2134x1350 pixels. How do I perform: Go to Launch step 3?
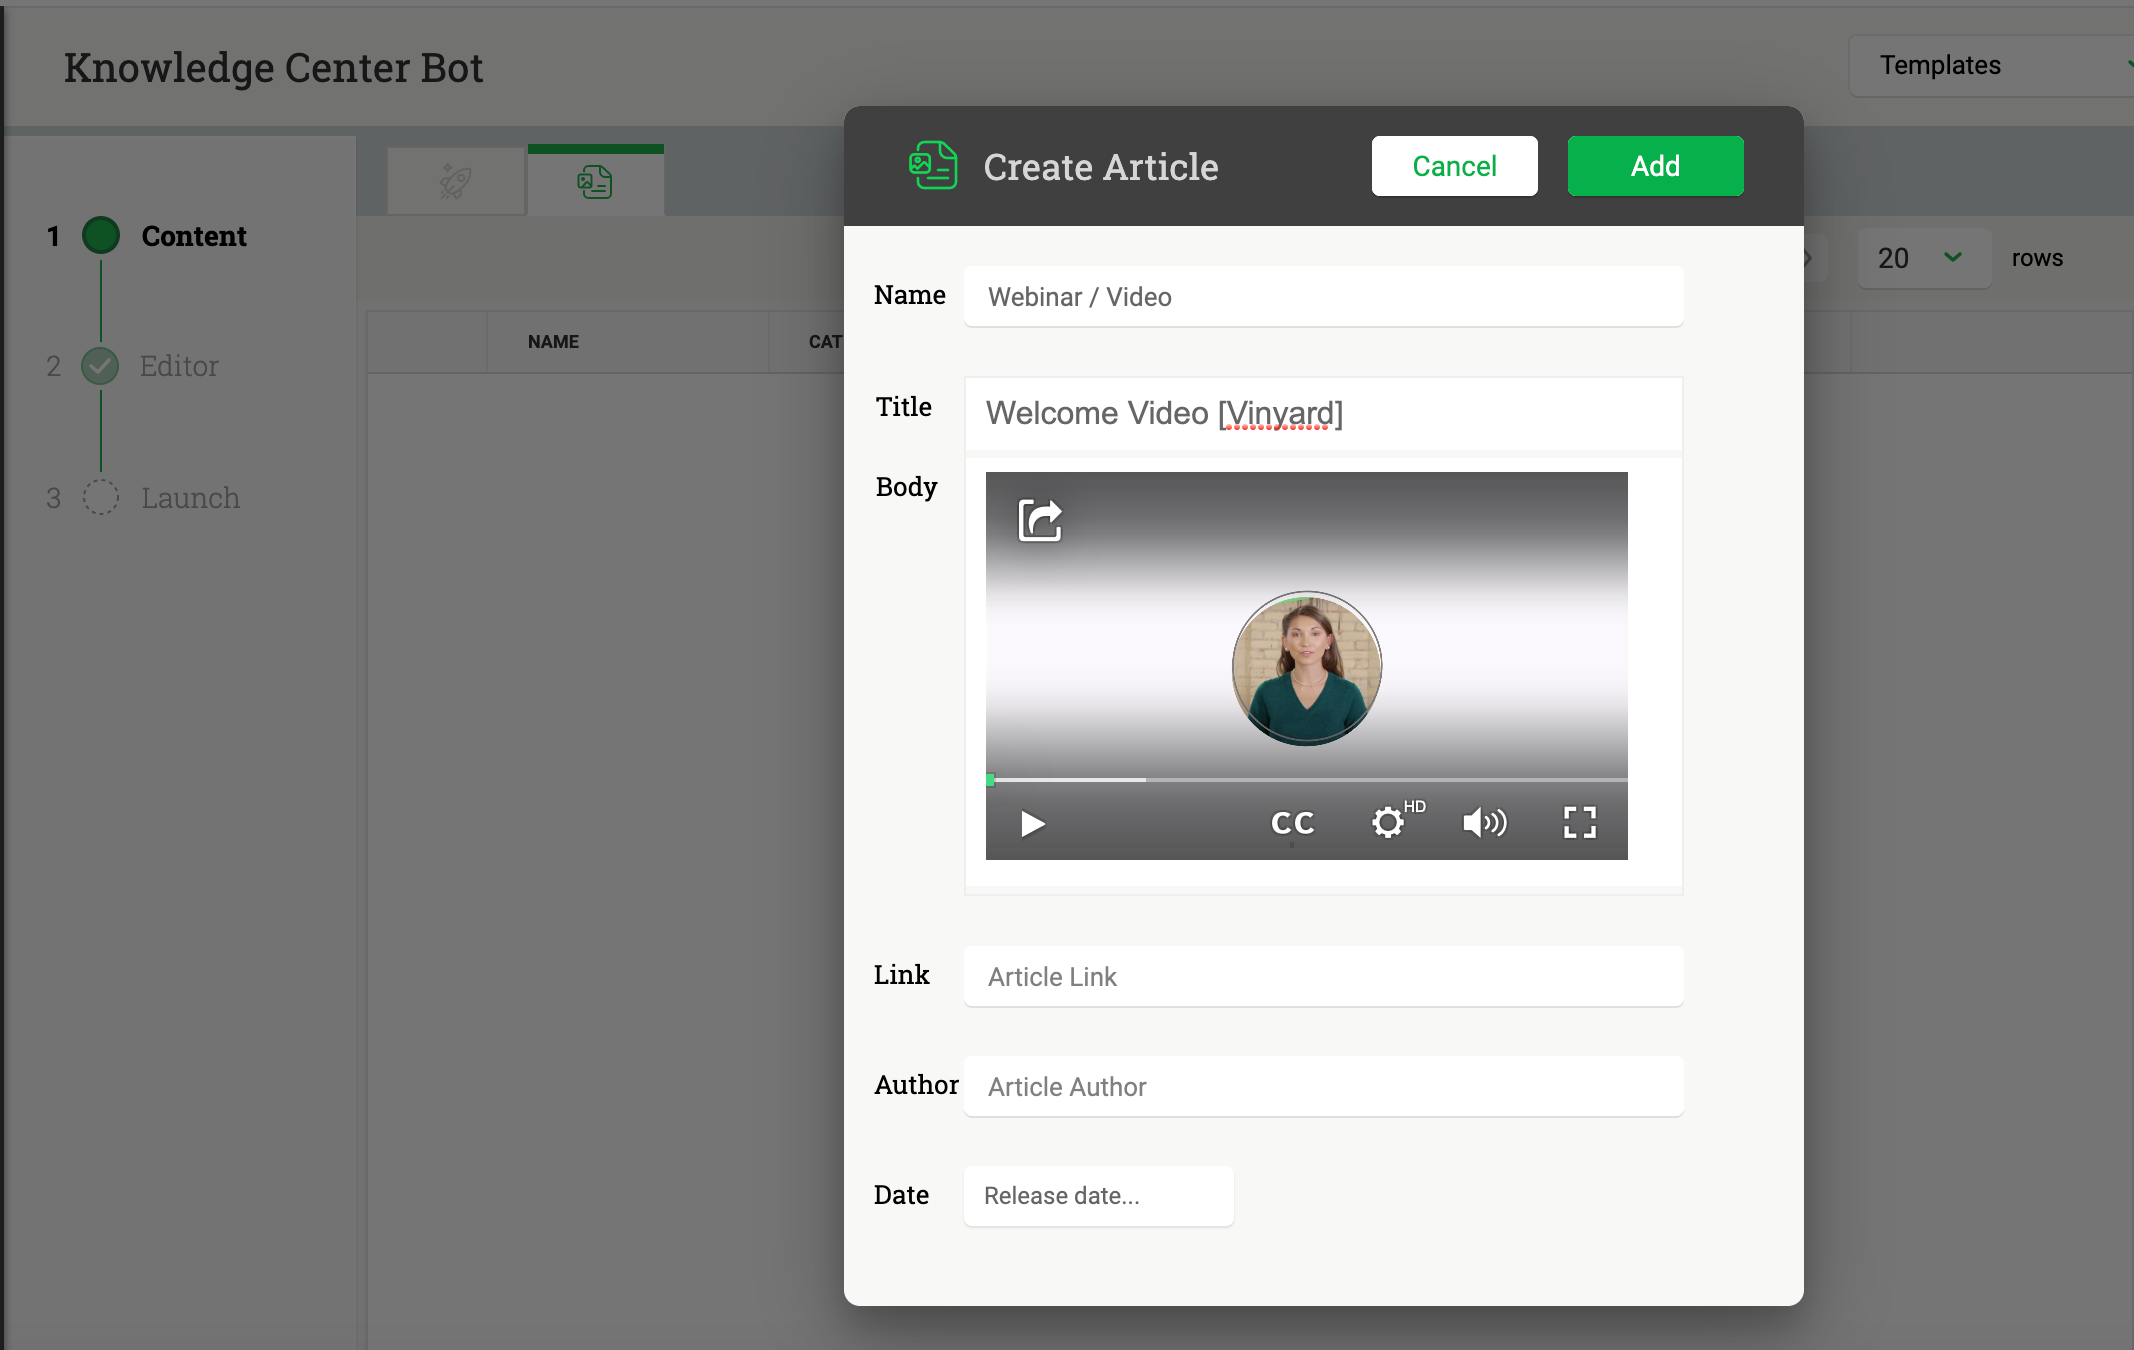190,498
